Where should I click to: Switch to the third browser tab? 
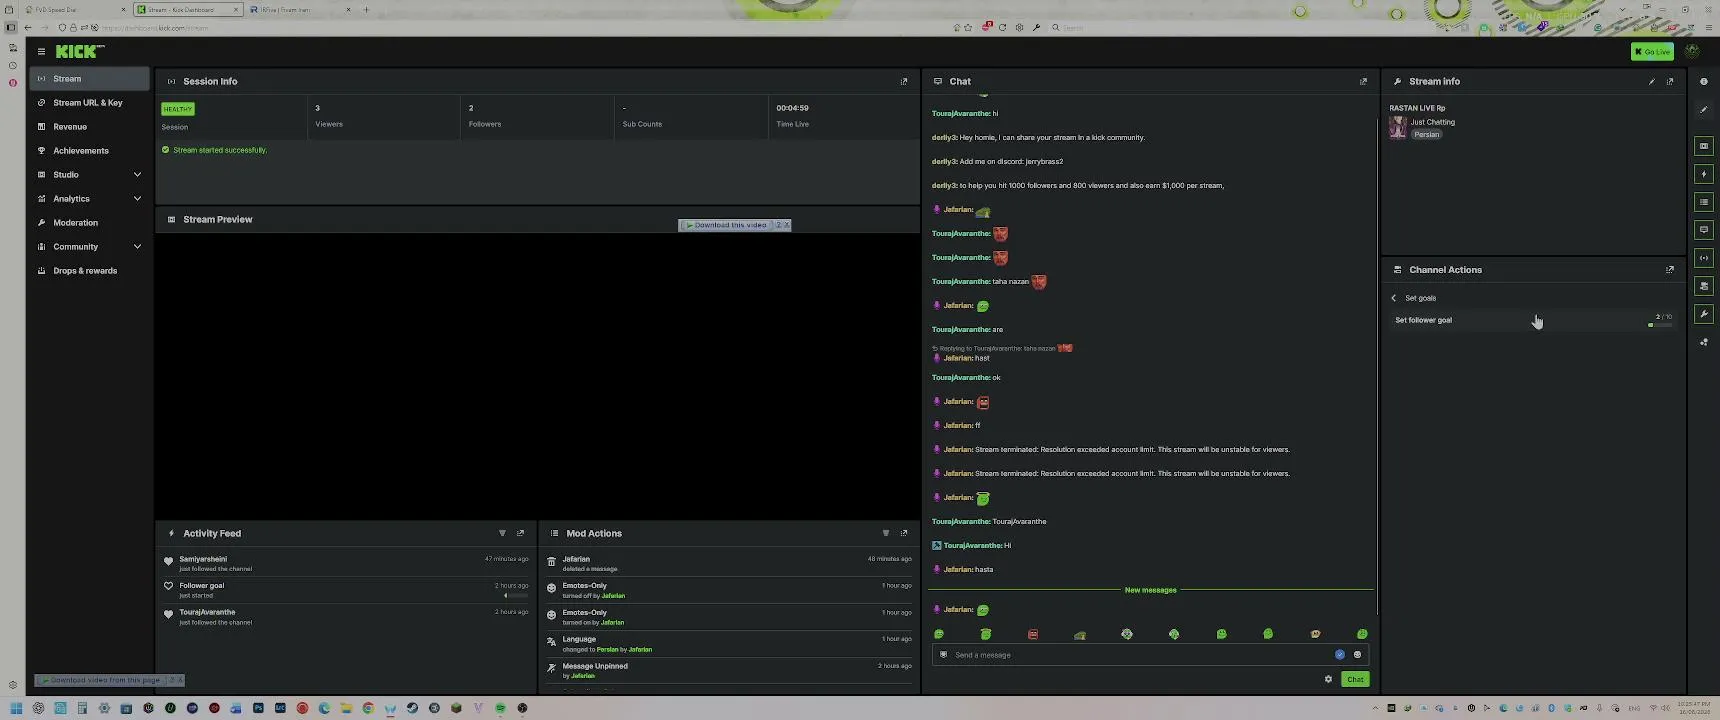297,10
